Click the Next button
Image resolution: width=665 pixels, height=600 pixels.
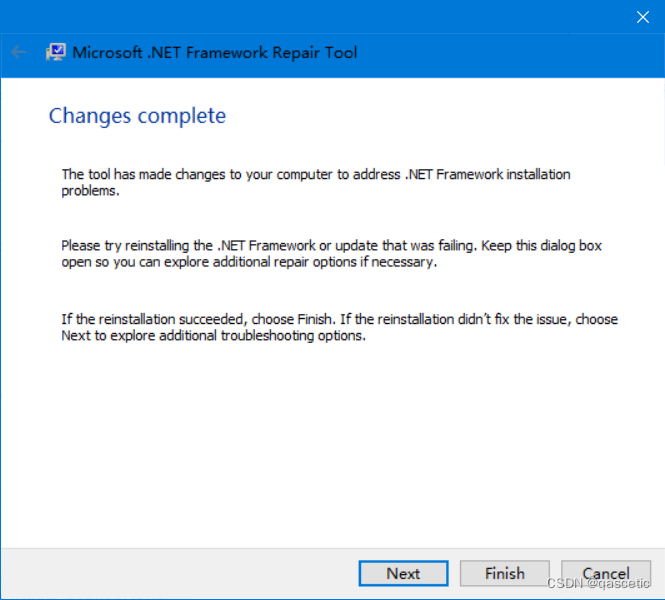[403, 573]
